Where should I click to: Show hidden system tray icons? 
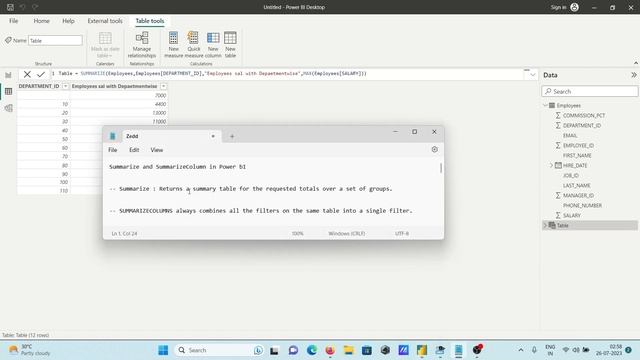coord(520,350)
